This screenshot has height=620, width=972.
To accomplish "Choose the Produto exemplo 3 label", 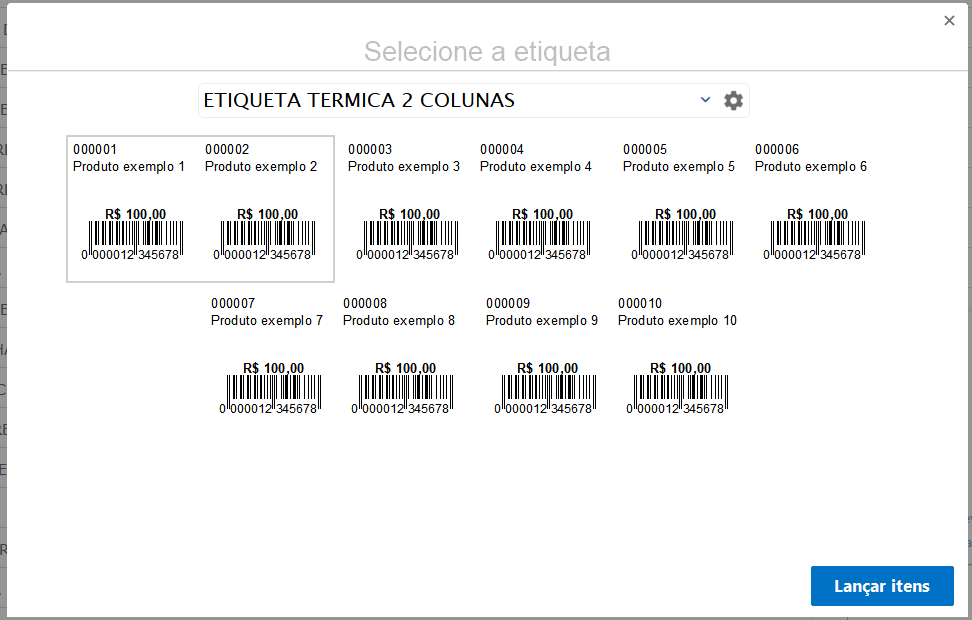I will pyautogui.click(x=404, y=167).
